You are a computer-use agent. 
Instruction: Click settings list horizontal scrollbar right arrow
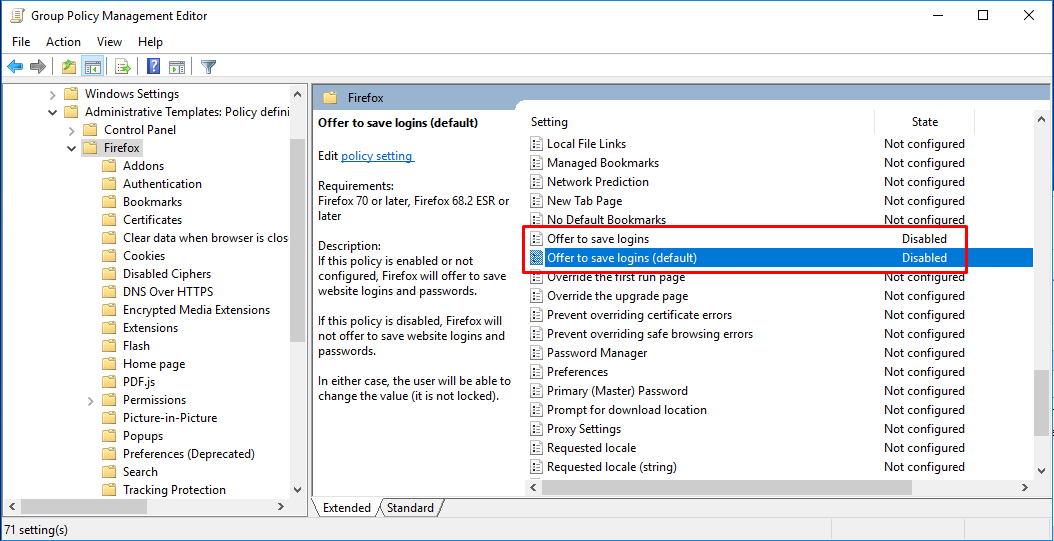click(1025, 487)
